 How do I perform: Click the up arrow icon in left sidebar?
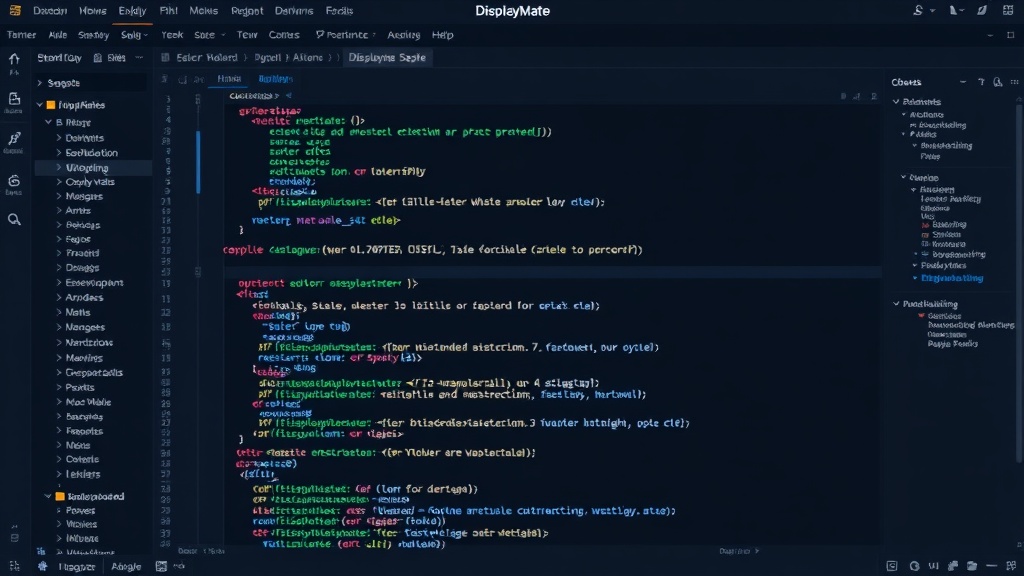coord(14,59)
